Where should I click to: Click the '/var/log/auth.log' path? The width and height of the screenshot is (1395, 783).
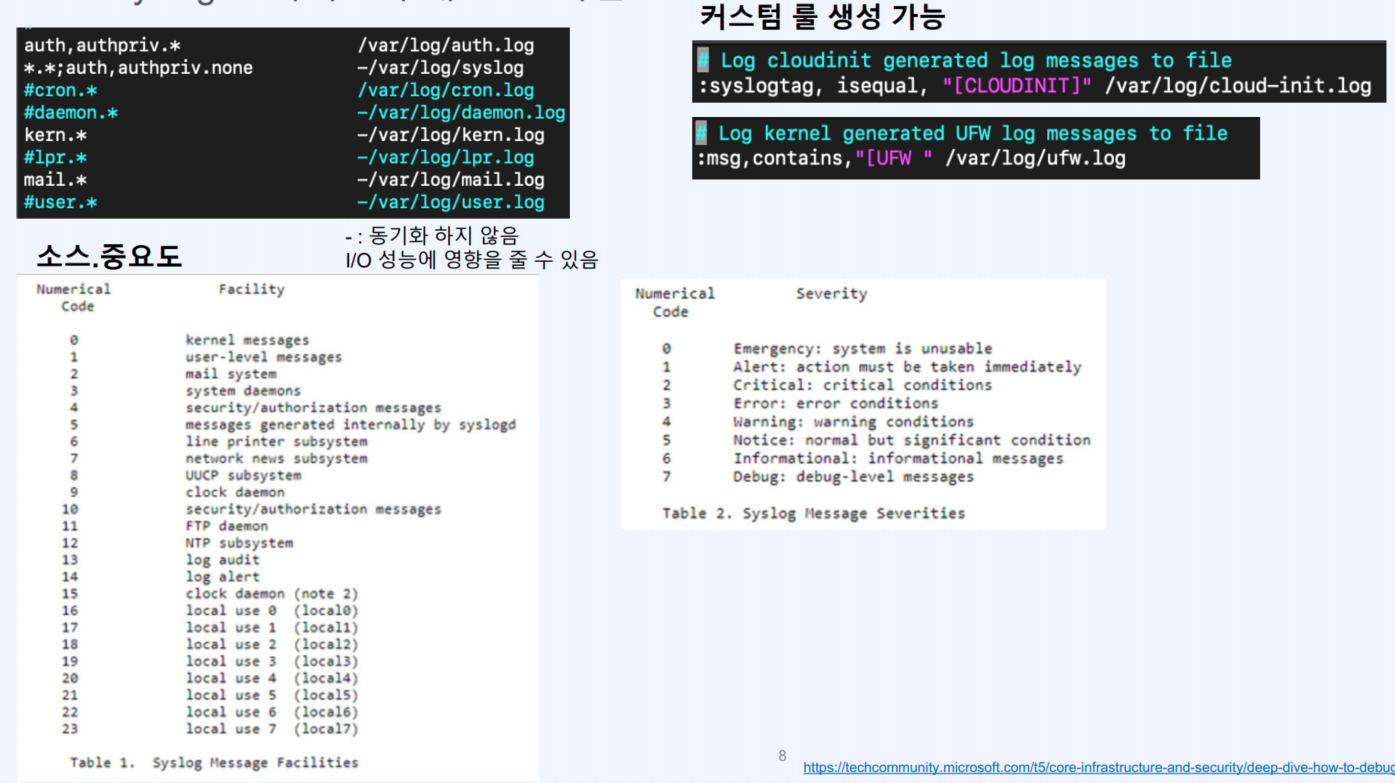(445, 45)
